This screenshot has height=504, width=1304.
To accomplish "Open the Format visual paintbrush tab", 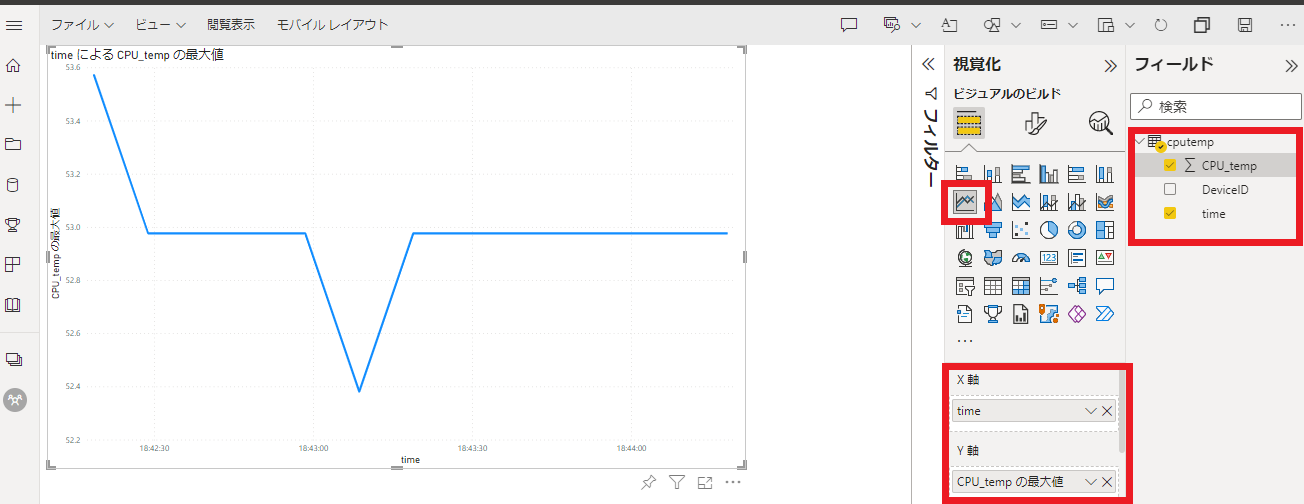I will coord(1035,124).
